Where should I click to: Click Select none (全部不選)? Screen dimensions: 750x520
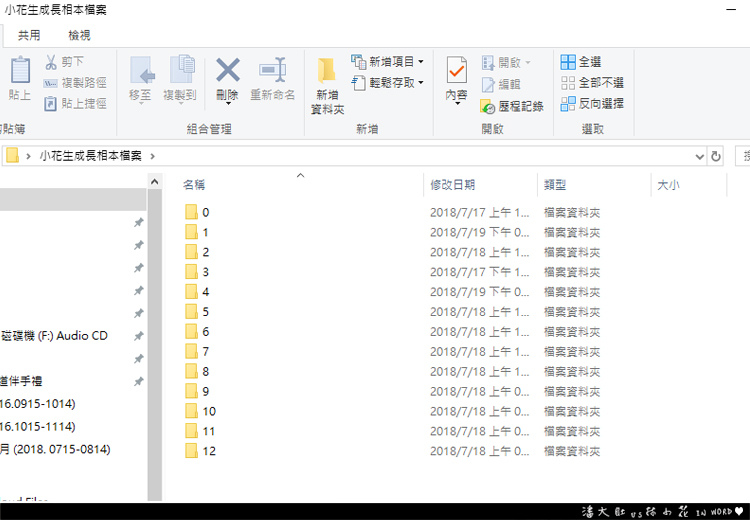coord(592,83)
